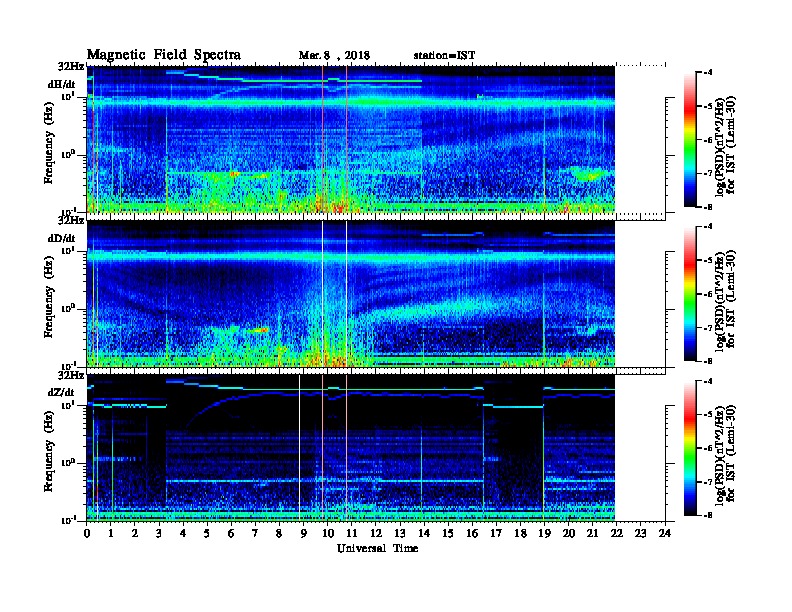Screen dimensions: 792x612
Task: Select the "Frequency (Hz)" label of dH/dt panel
Action: tap(48, 143)
